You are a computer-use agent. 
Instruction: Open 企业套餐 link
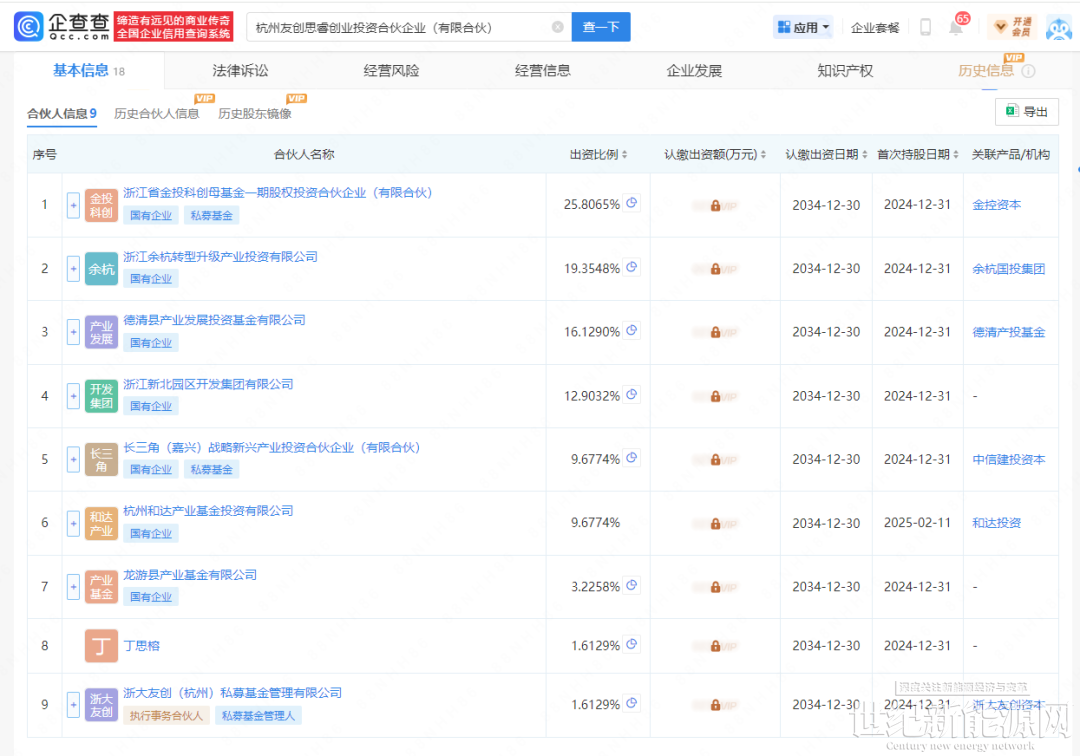875,28
